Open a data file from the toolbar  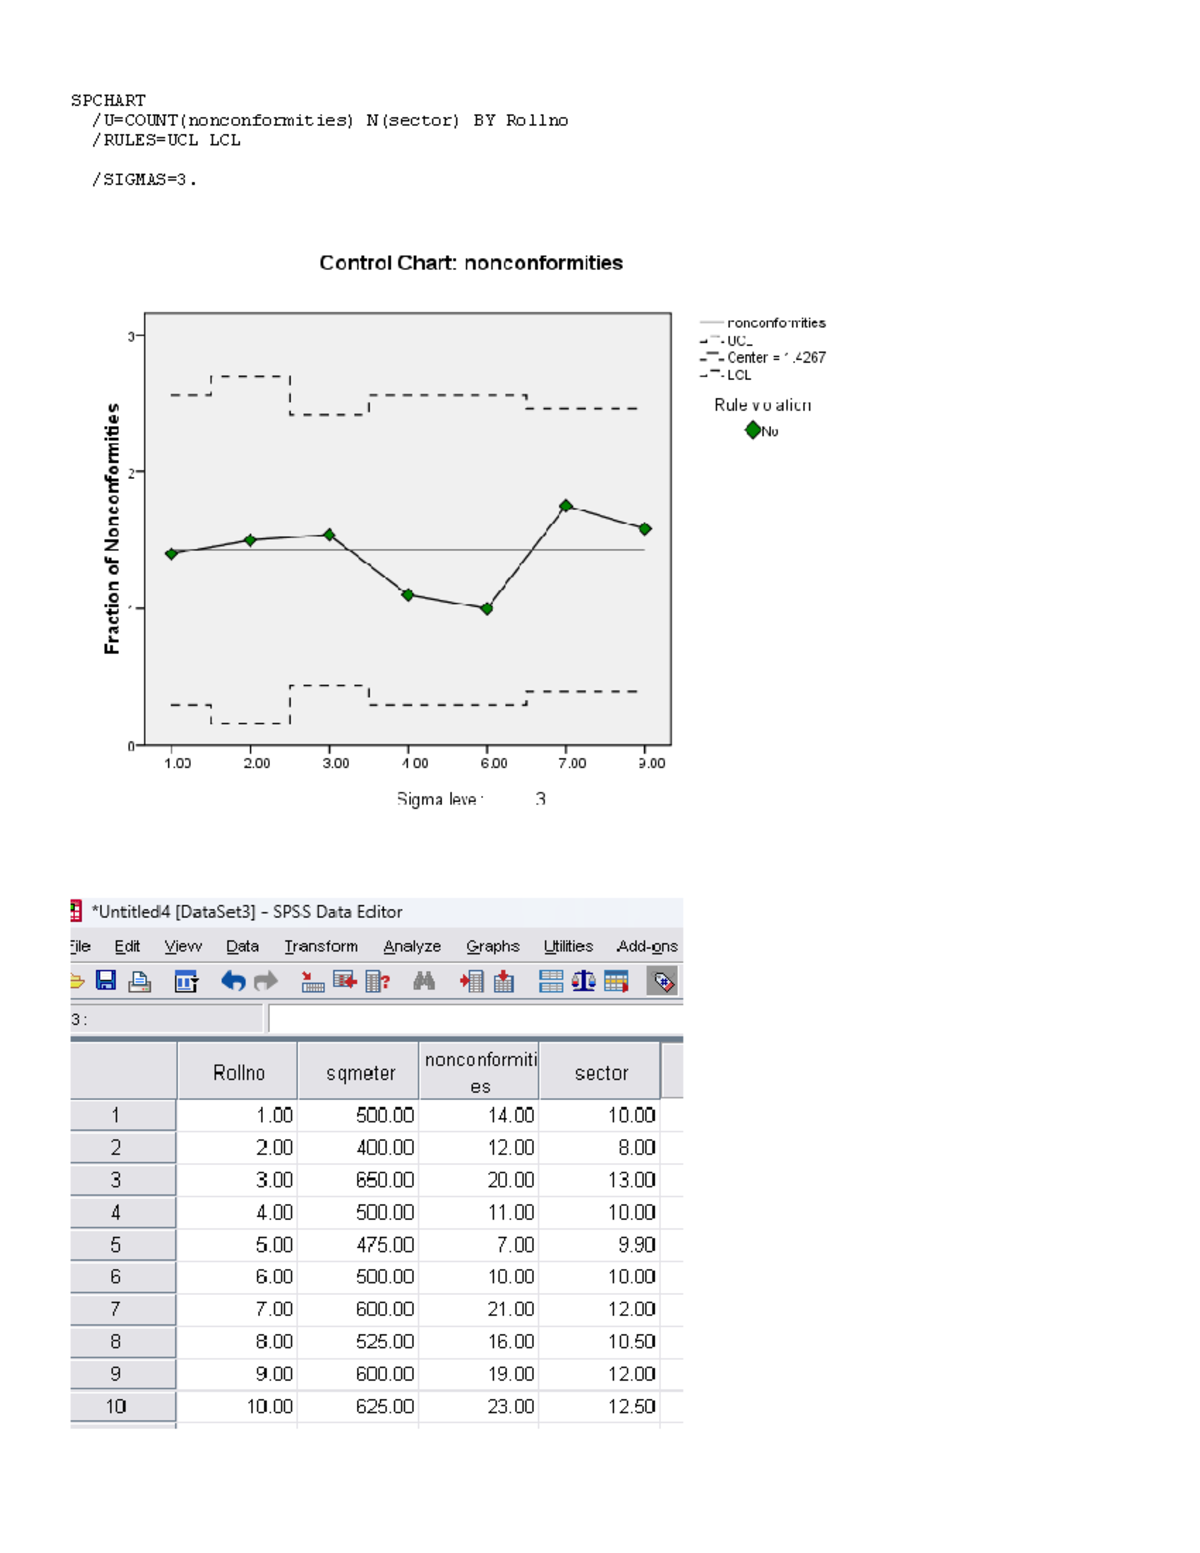click(76, 981)
